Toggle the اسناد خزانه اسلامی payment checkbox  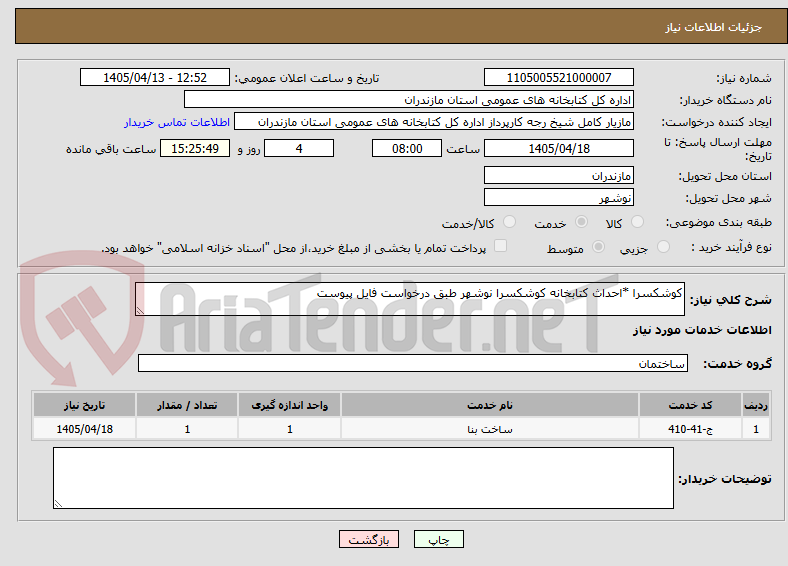(501, 246)
